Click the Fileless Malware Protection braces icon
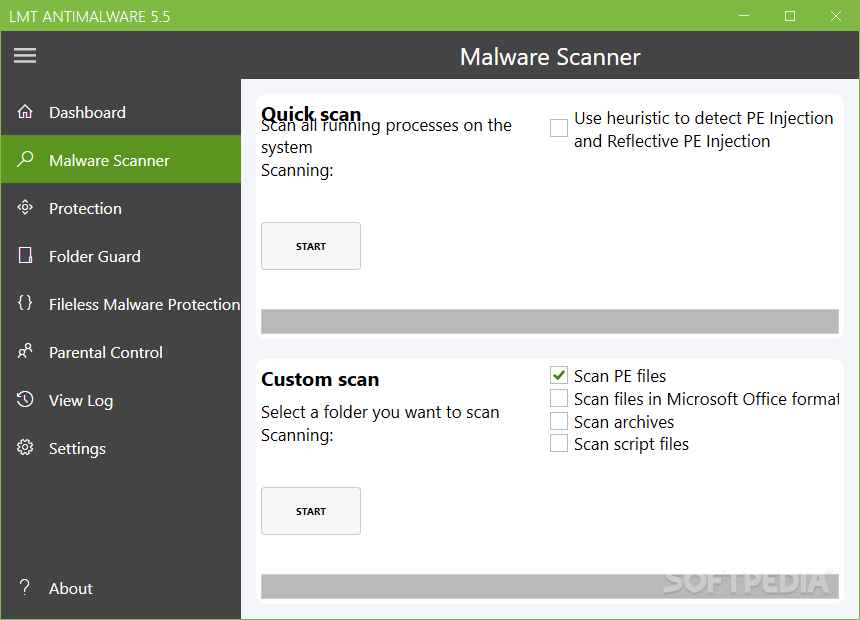Screen dimensions: 860x620 click(25, 304)
